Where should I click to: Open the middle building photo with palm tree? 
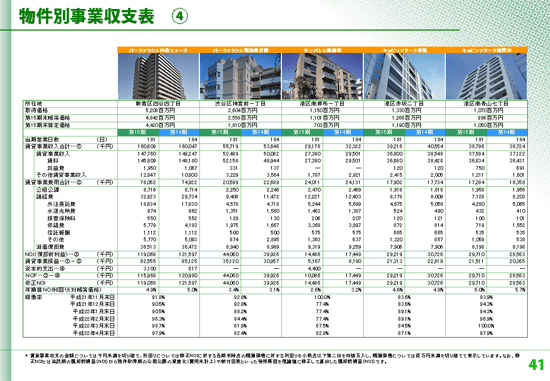[322, 76]
